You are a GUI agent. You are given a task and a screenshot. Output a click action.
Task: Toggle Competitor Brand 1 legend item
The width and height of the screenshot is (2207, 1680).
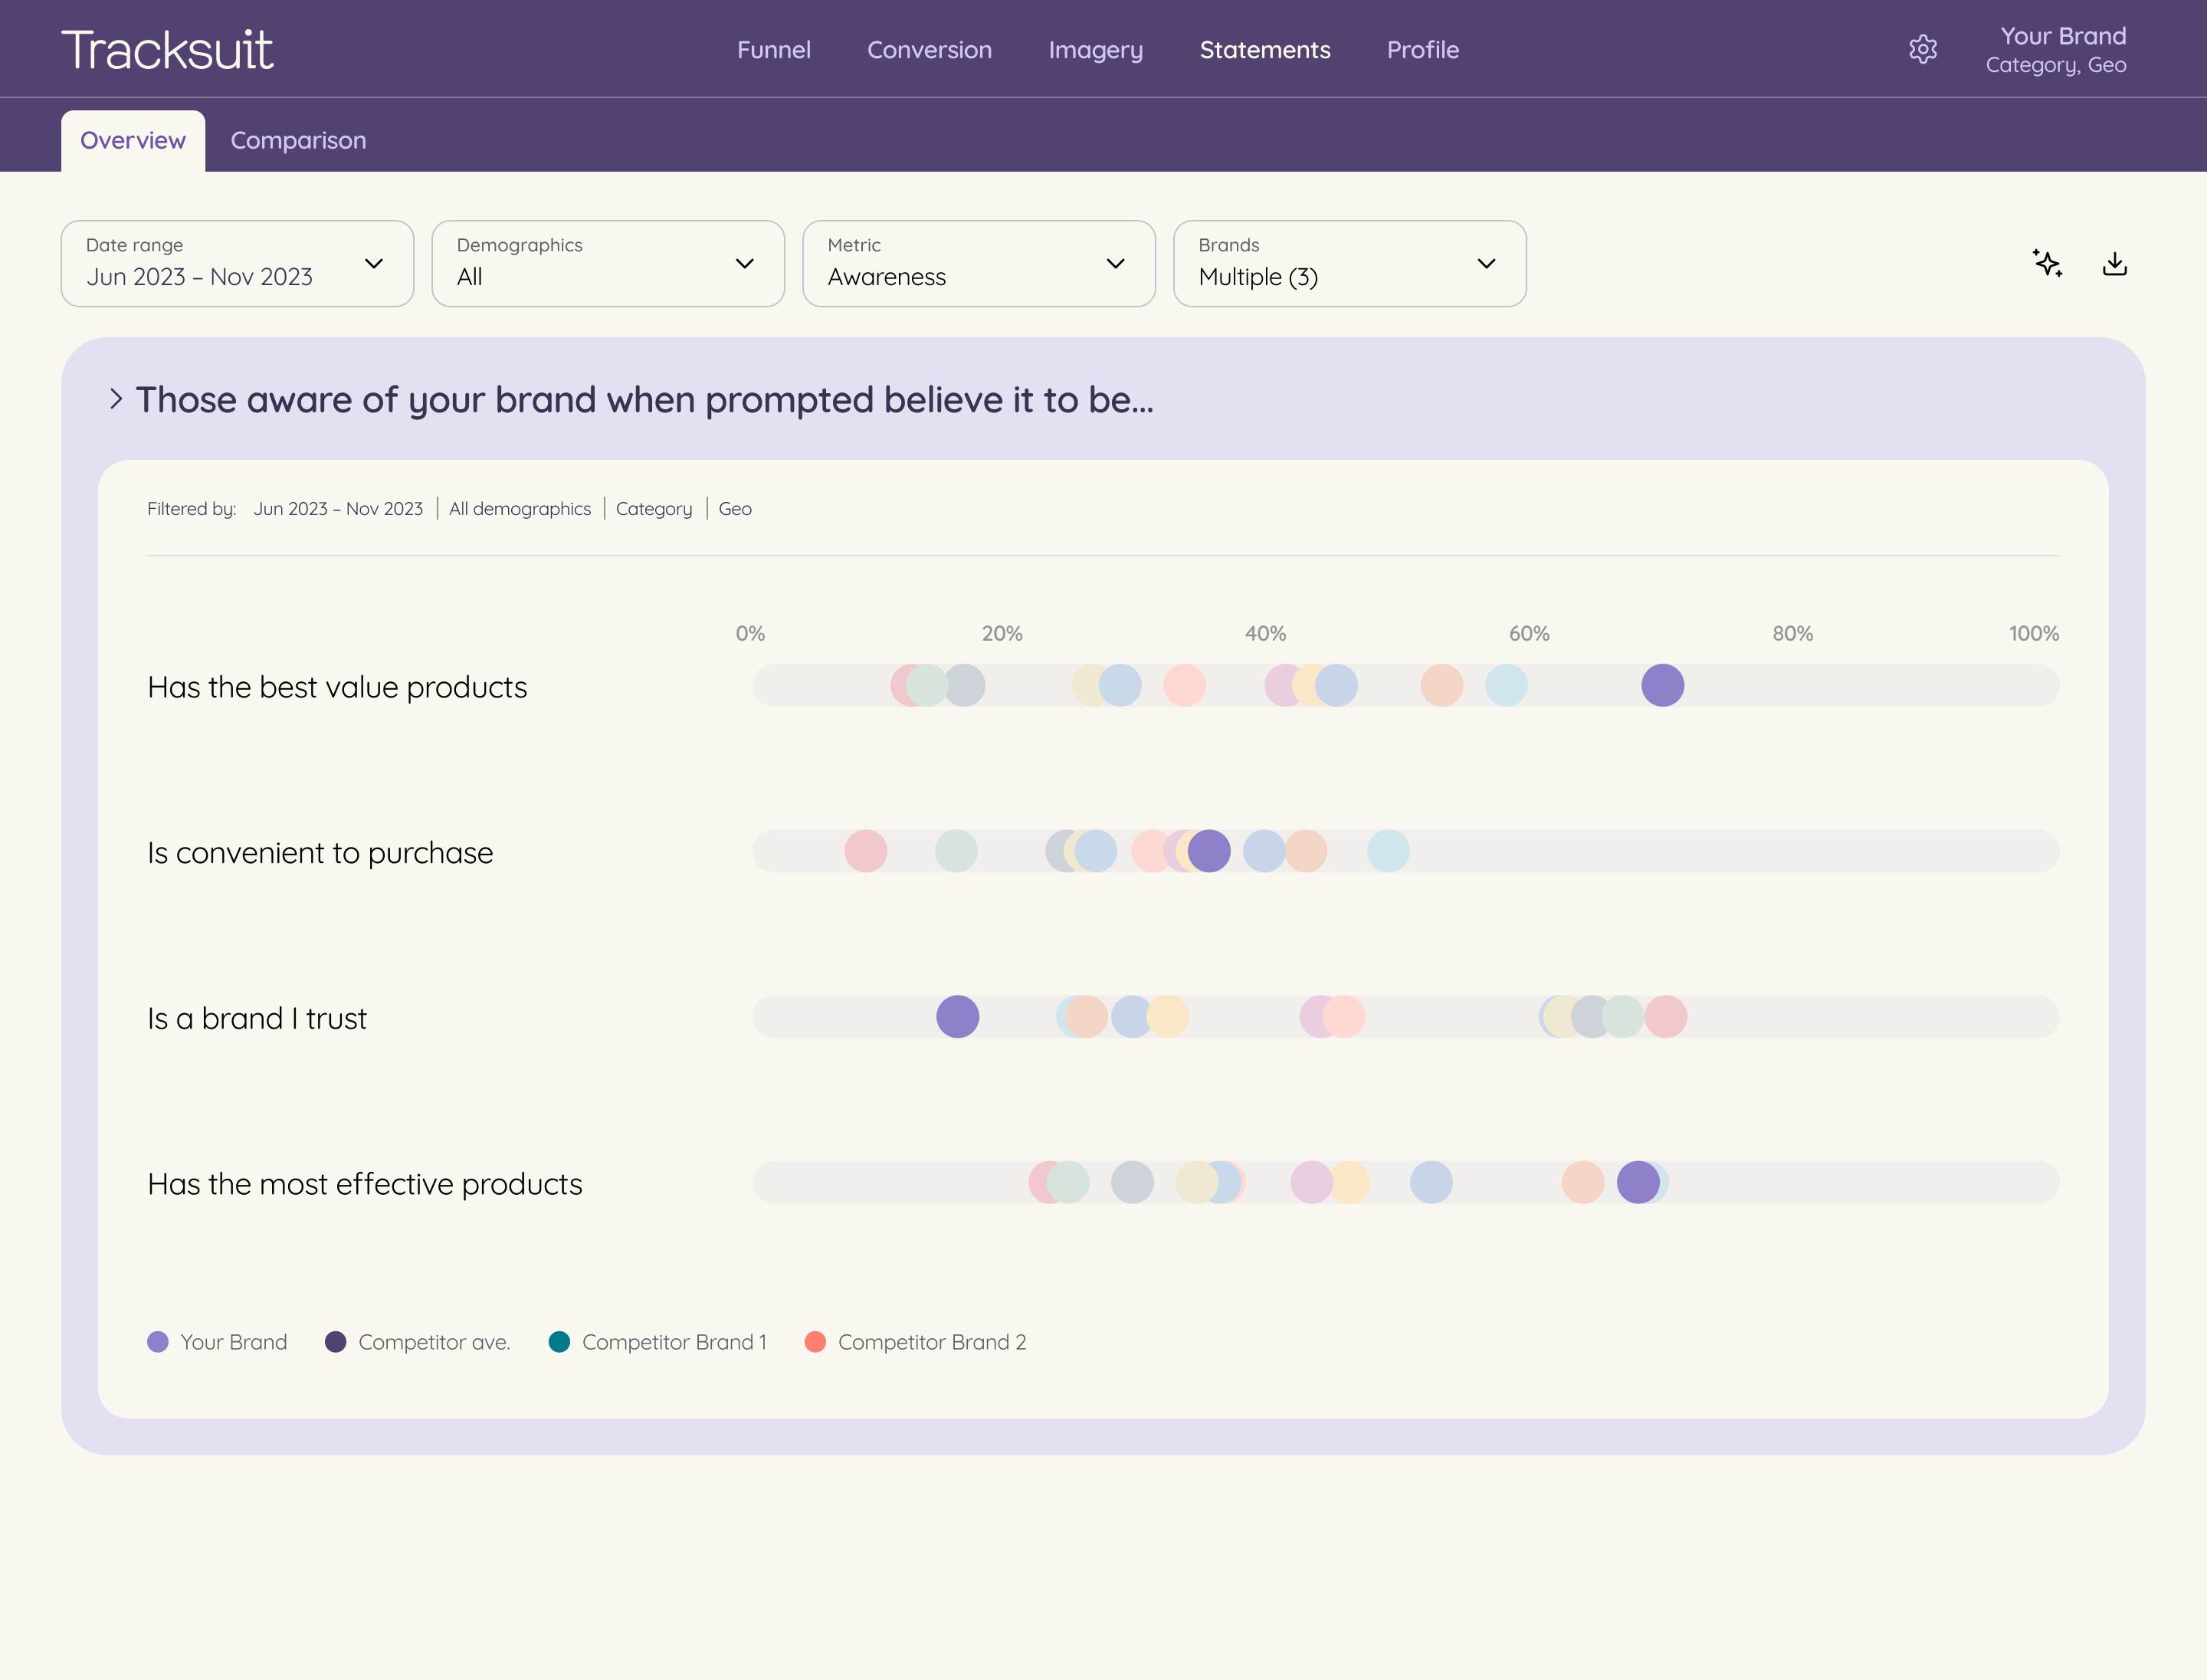658,1342
